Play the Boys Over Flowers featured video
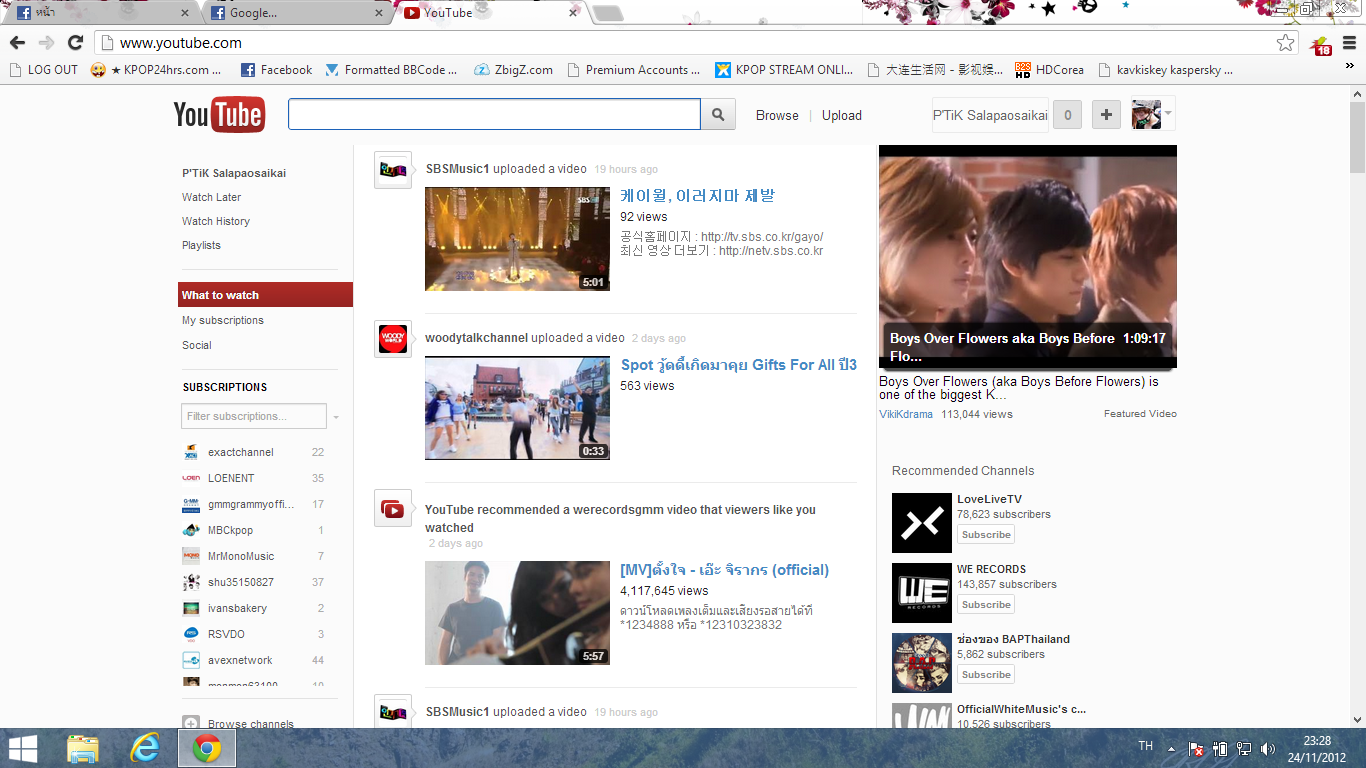Image resolution: width=1366 pixels, height=768 pixels. tap(1028, 257)
